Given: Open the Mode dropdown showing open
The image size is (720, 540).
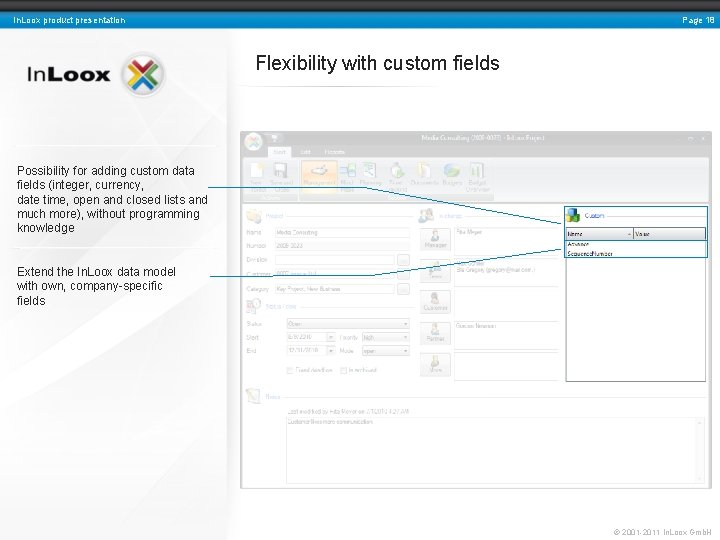Looking at the screenshot, I should (385, 350).
